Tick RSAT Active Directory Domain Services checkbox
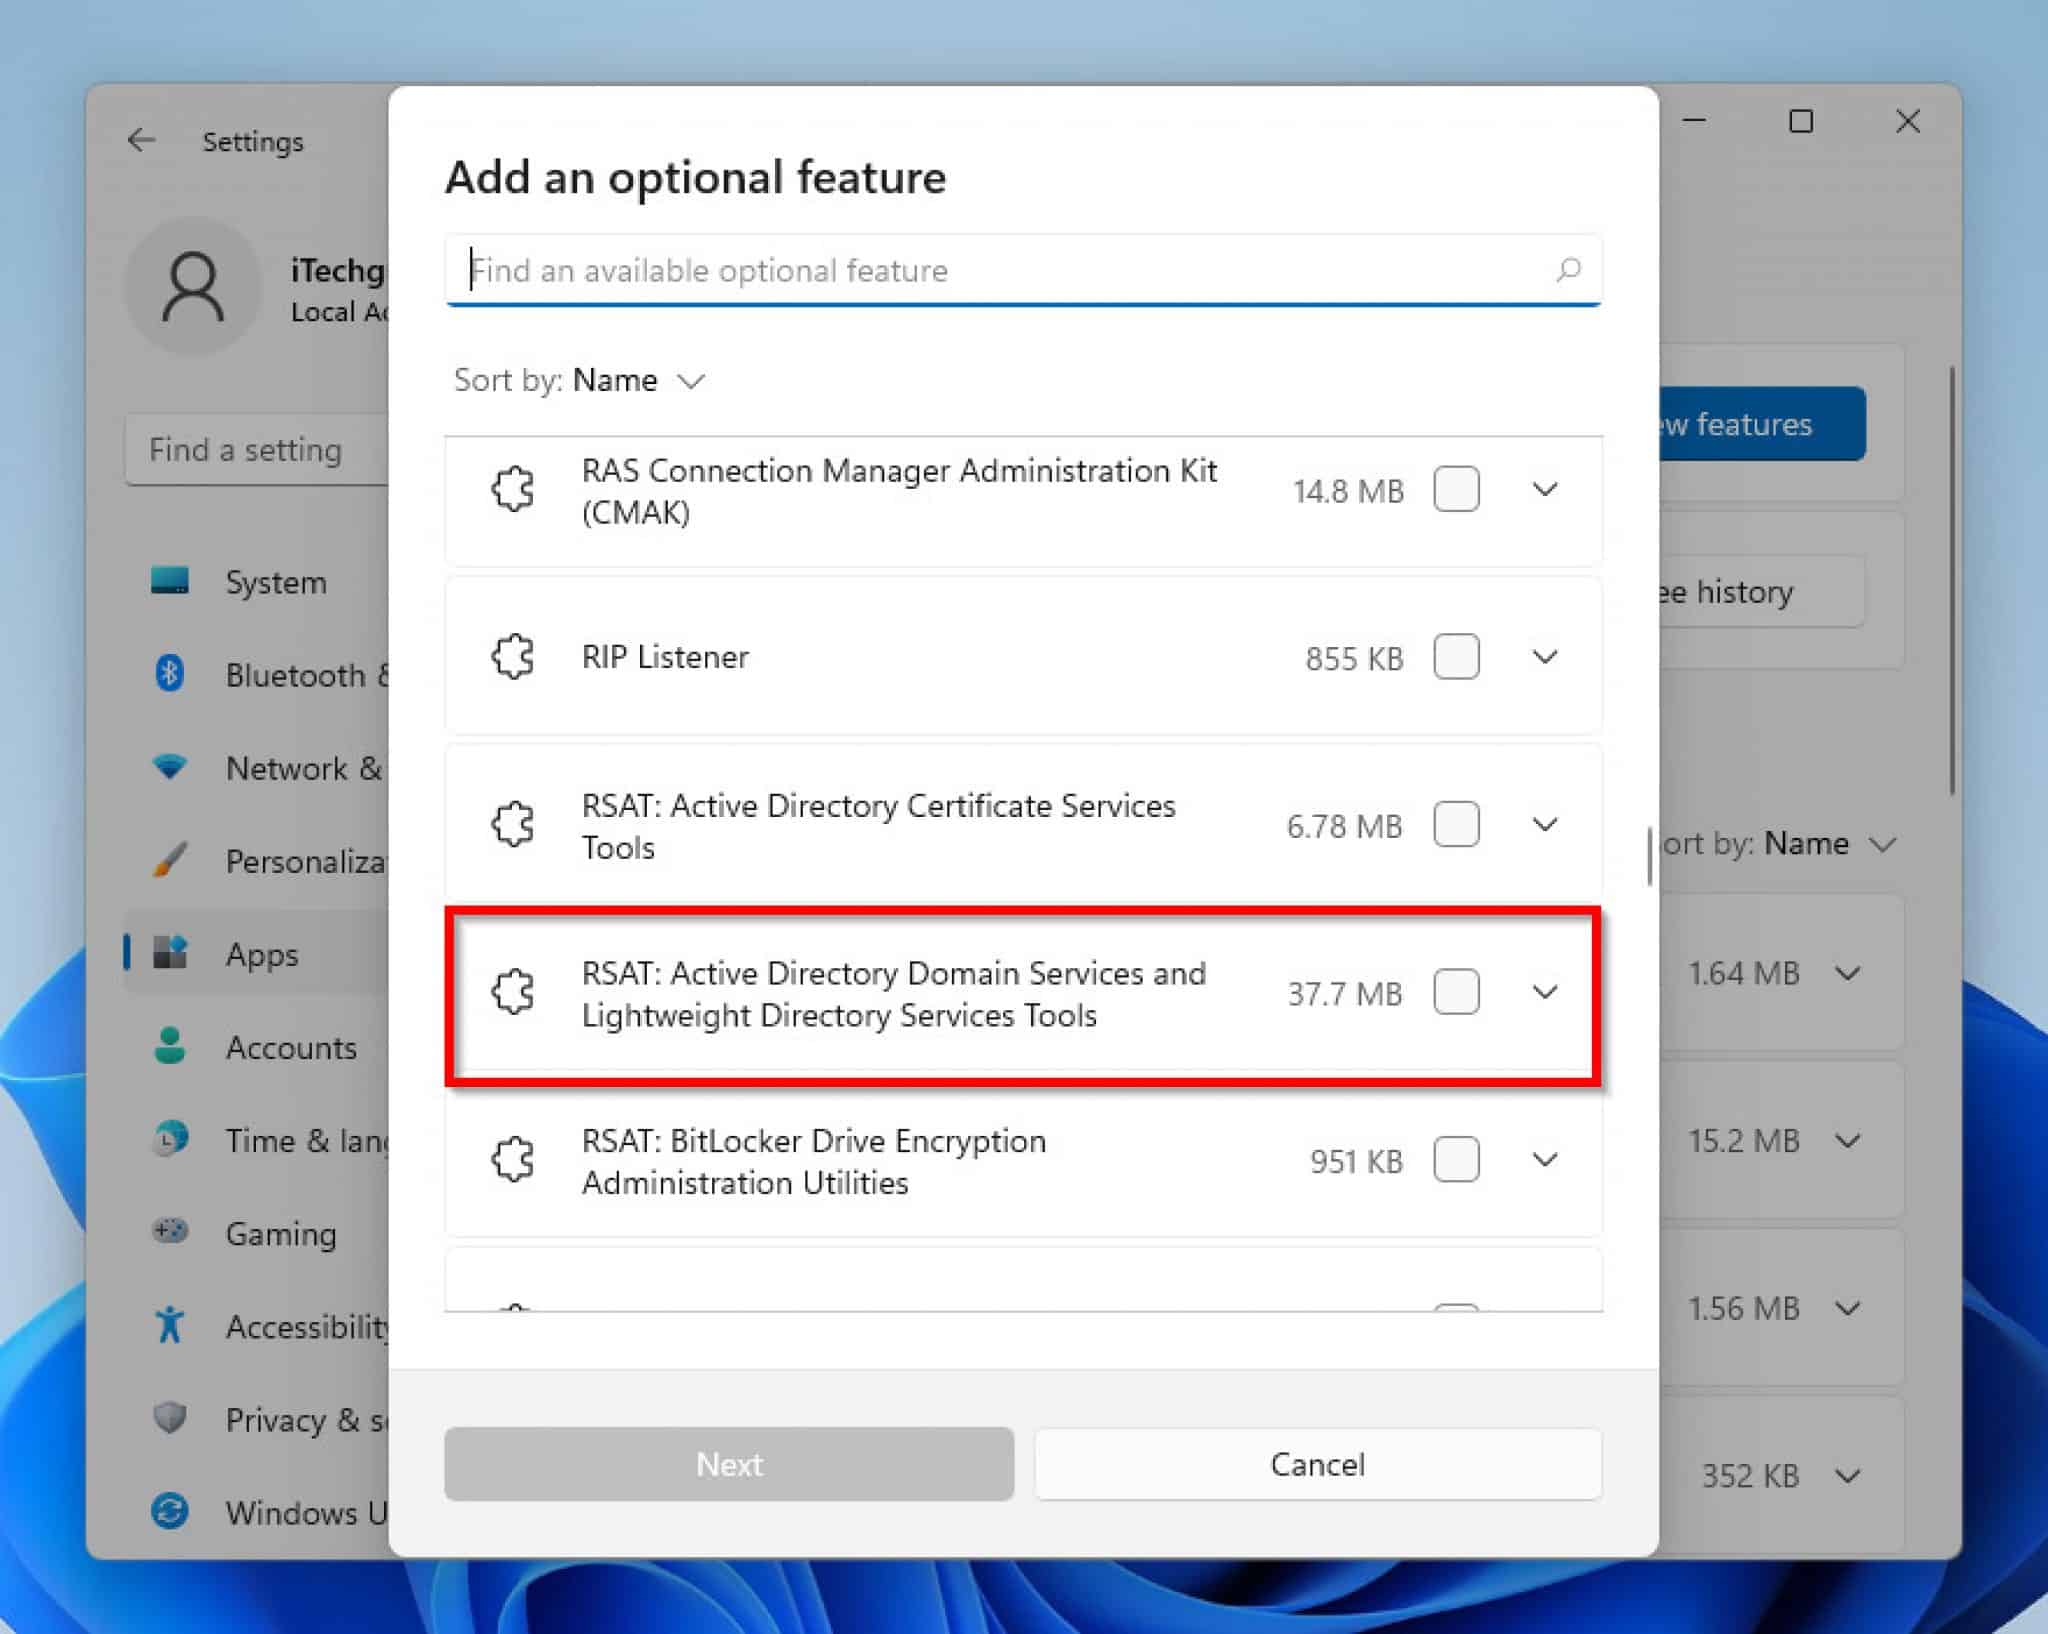Screen dimensions: 2048x1634 coord(1456,992)
